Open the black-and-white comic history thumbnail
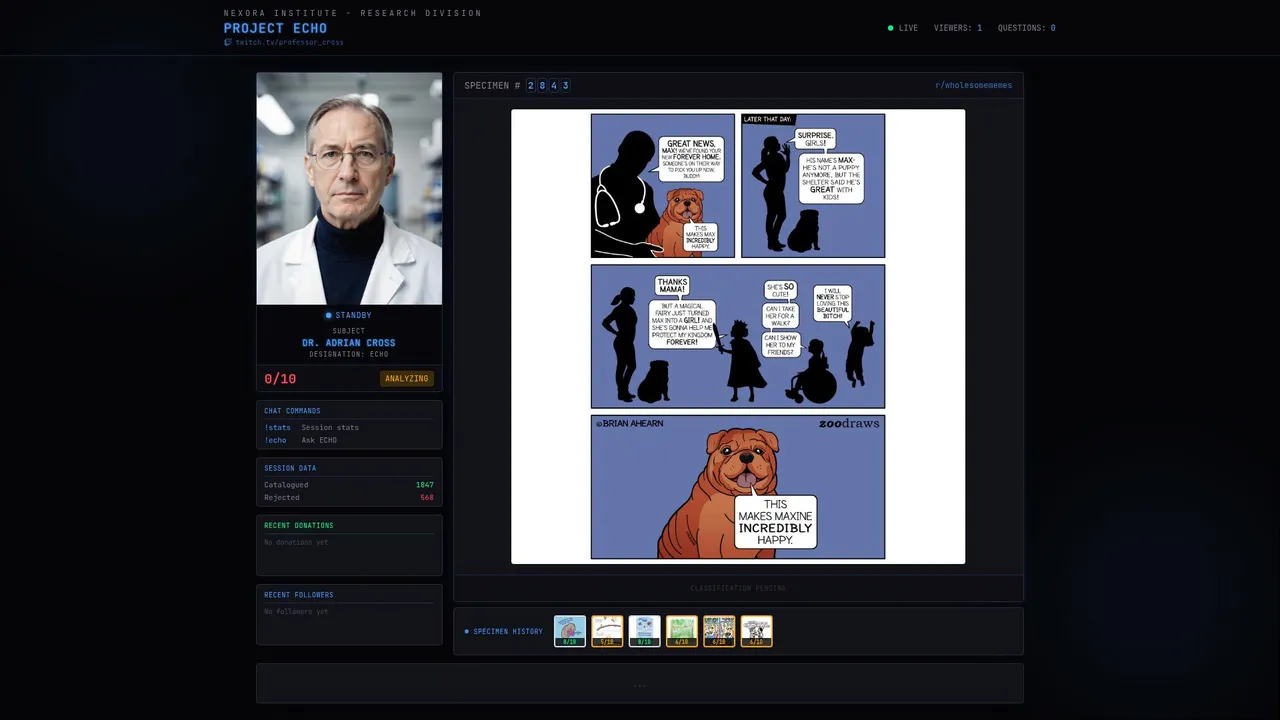 756,631
